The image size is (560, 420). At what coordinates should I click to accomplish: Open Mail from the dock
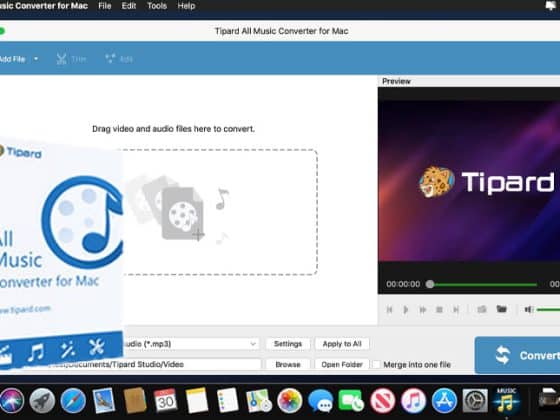[x=104, y=400]
